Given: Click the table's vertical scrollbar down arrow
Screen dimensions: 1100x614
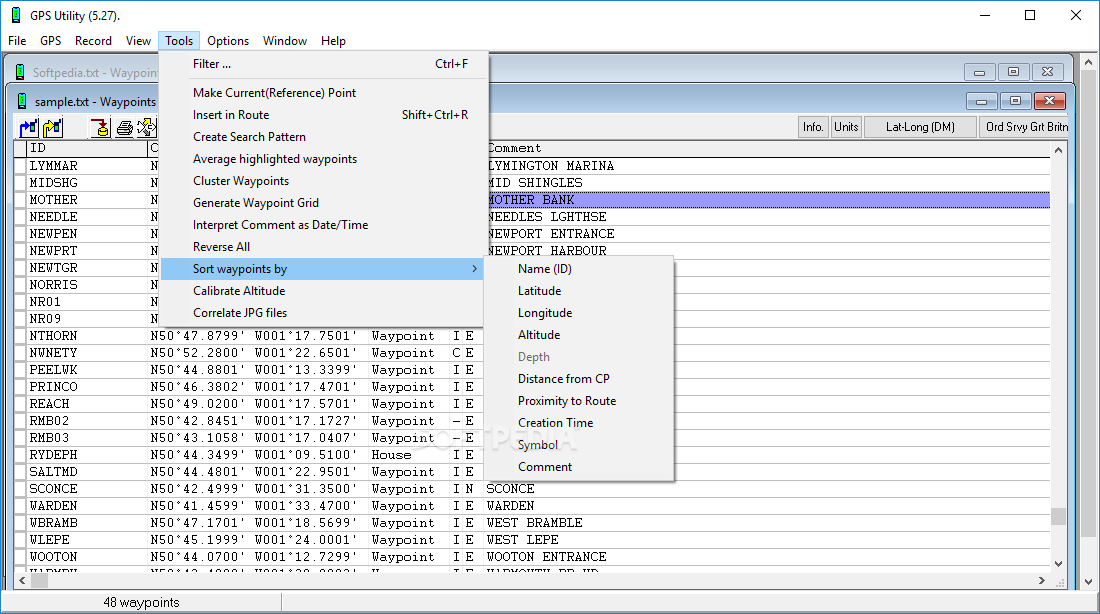Looking at the screenshot, I should 1058,563.
